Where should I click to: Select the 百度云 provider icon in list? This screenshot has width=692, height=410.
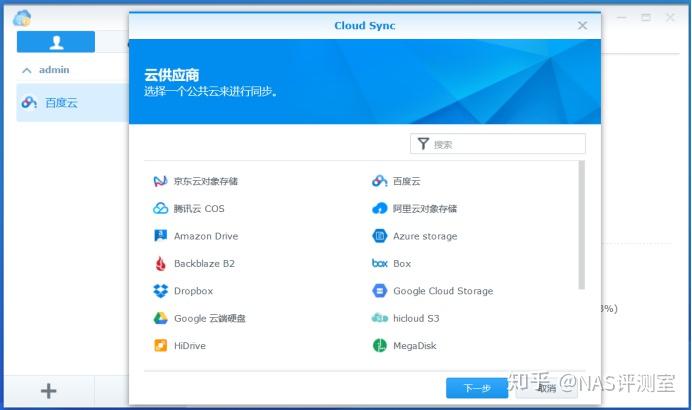click(379, 181)
